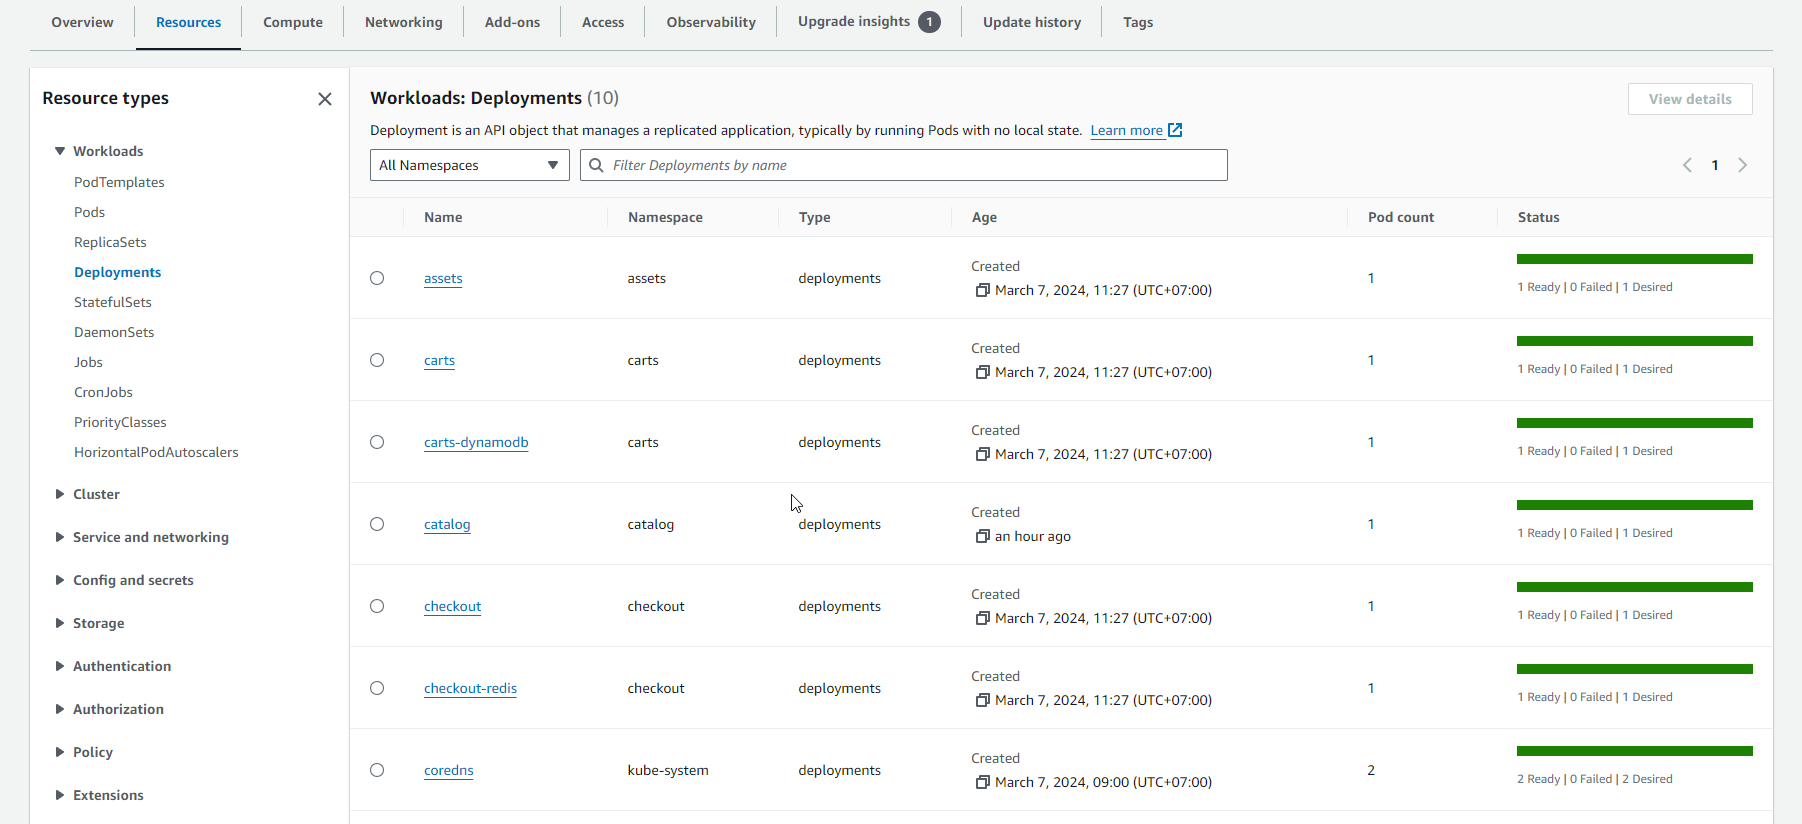Viewport: 1802px width, 824px height.
Task: Go to the next page arrow
Action: pyautogui.click(x=1742, y=165)
